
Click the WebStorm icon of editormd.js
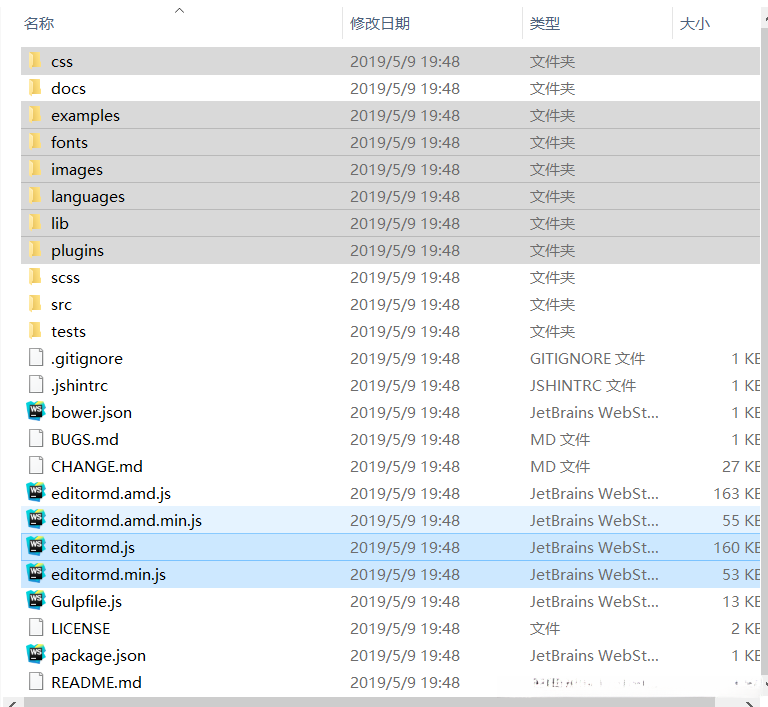click(36, 546)
